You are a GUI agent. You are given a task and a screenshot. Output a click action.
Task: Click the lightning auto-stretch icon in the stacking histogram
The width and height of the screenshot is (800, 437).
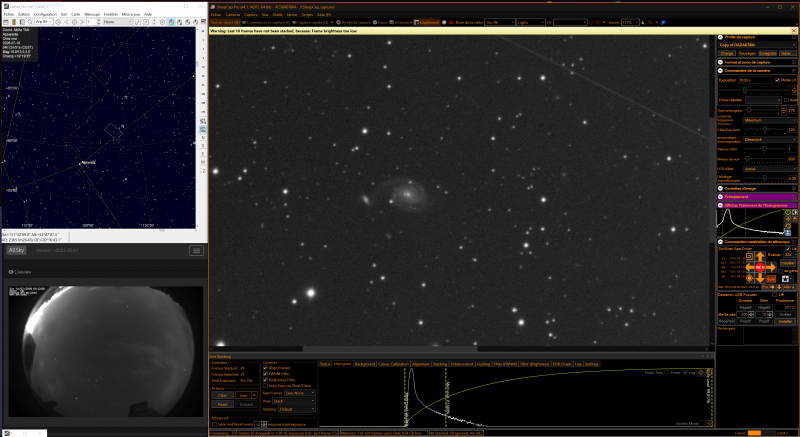click(701, 373)
